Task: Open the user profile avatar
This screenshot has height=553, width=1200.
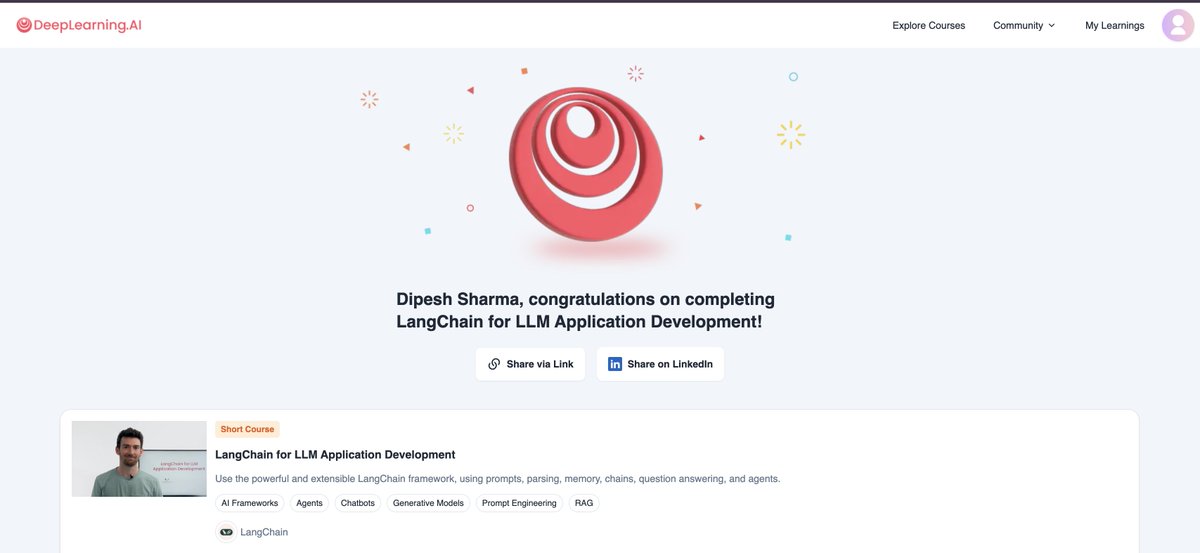Action: (1178, 25)
